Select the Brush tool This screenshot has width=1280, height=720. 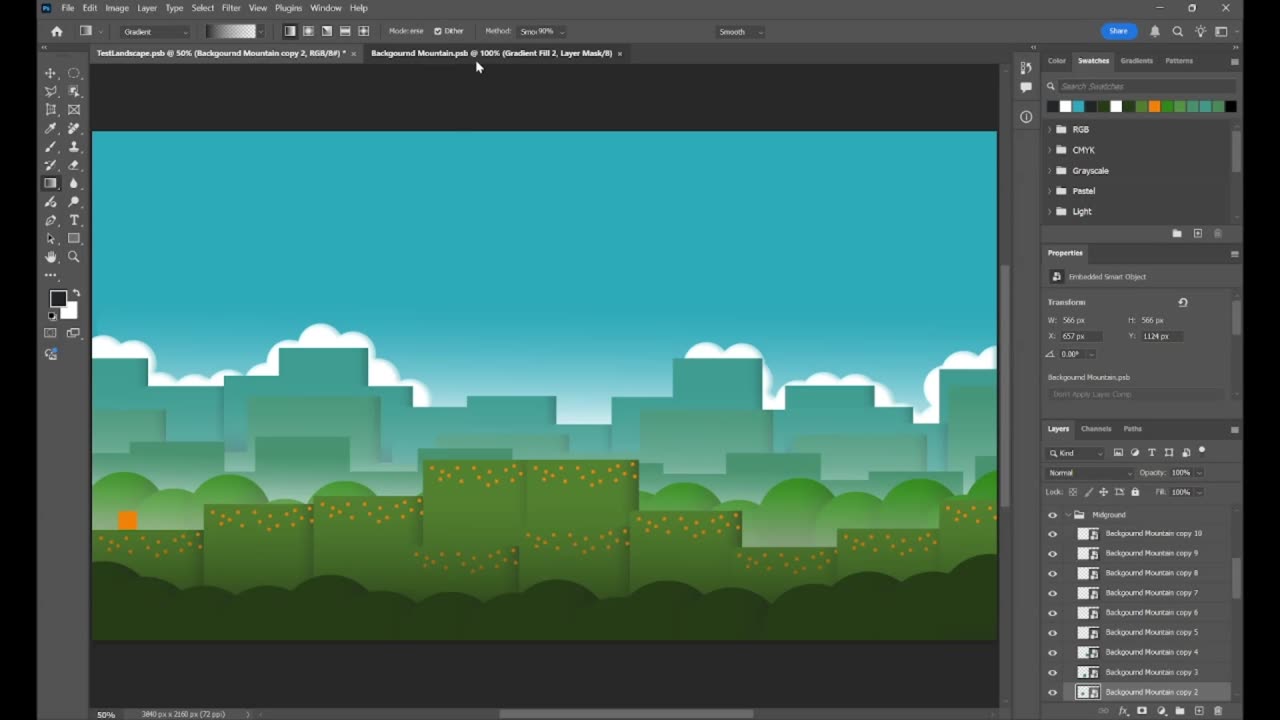pos(51,147)
